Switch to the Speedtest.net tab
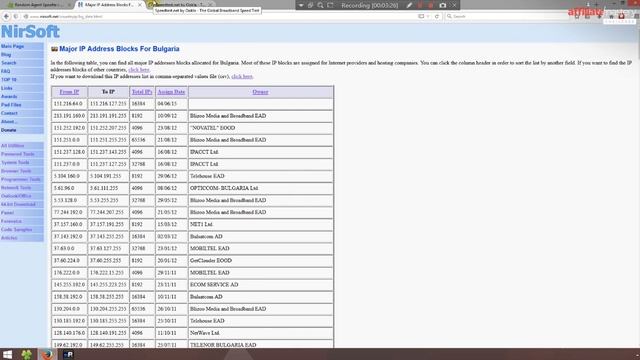Viewport: 640px width, 360px height. click(x=180, y=4)
